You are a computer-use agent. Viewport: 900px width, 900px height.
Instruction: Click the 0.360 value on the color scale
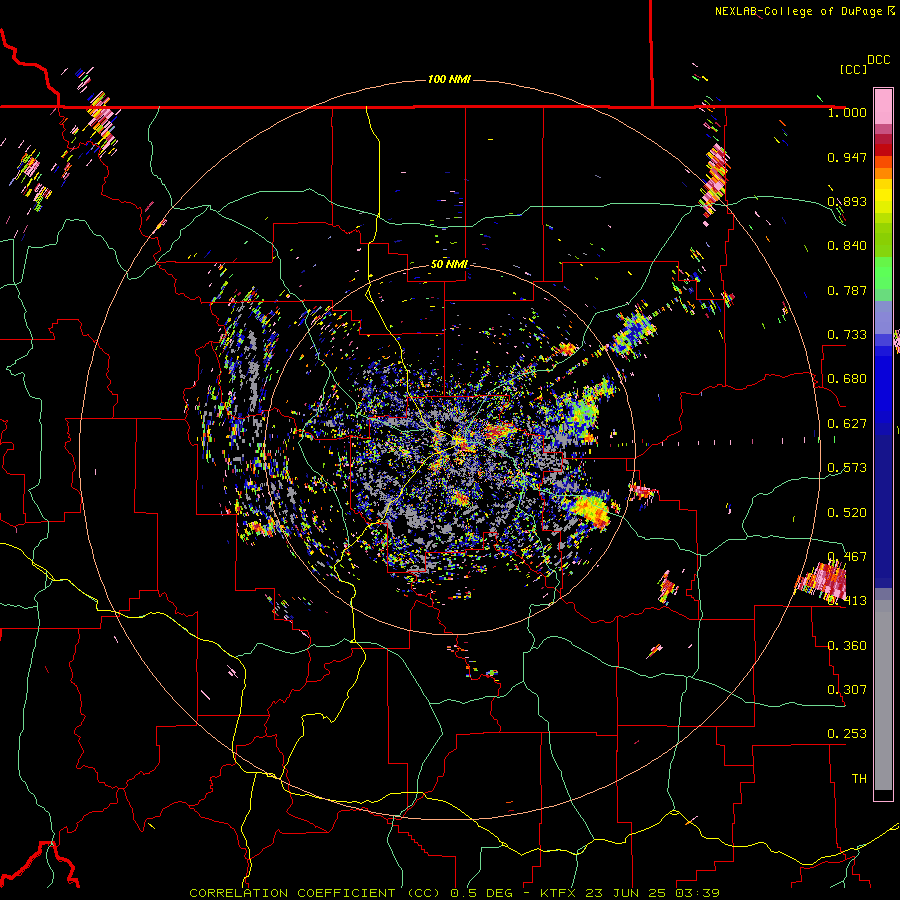pyautogui.click(x=847, y=646)
